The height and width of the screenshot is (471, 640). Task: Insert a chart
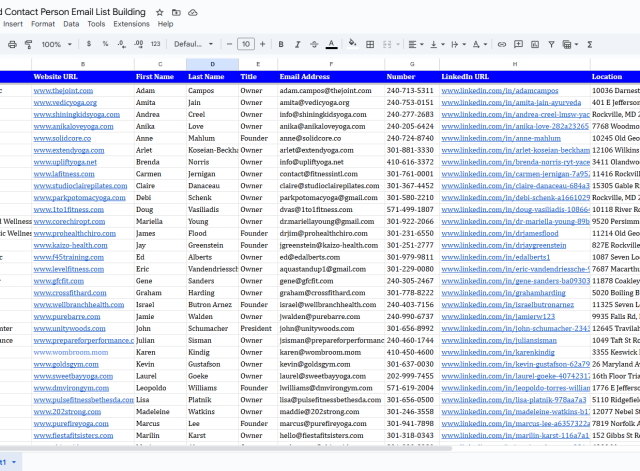535,44
